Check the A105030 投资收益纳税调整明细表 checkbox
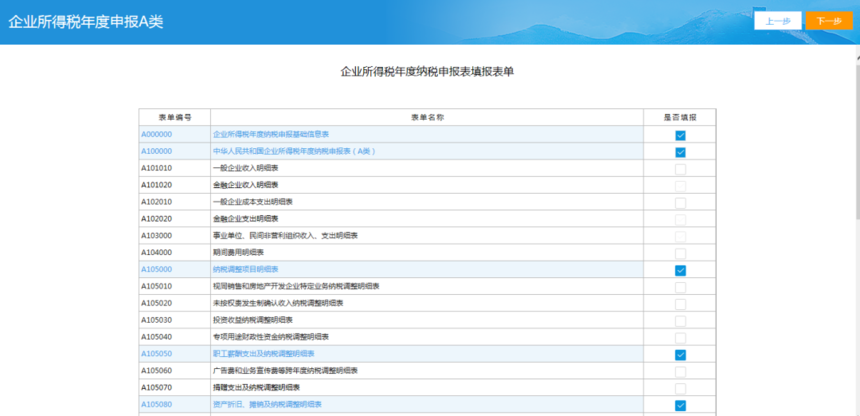This screenshot has width=860, height=416. 680,321
